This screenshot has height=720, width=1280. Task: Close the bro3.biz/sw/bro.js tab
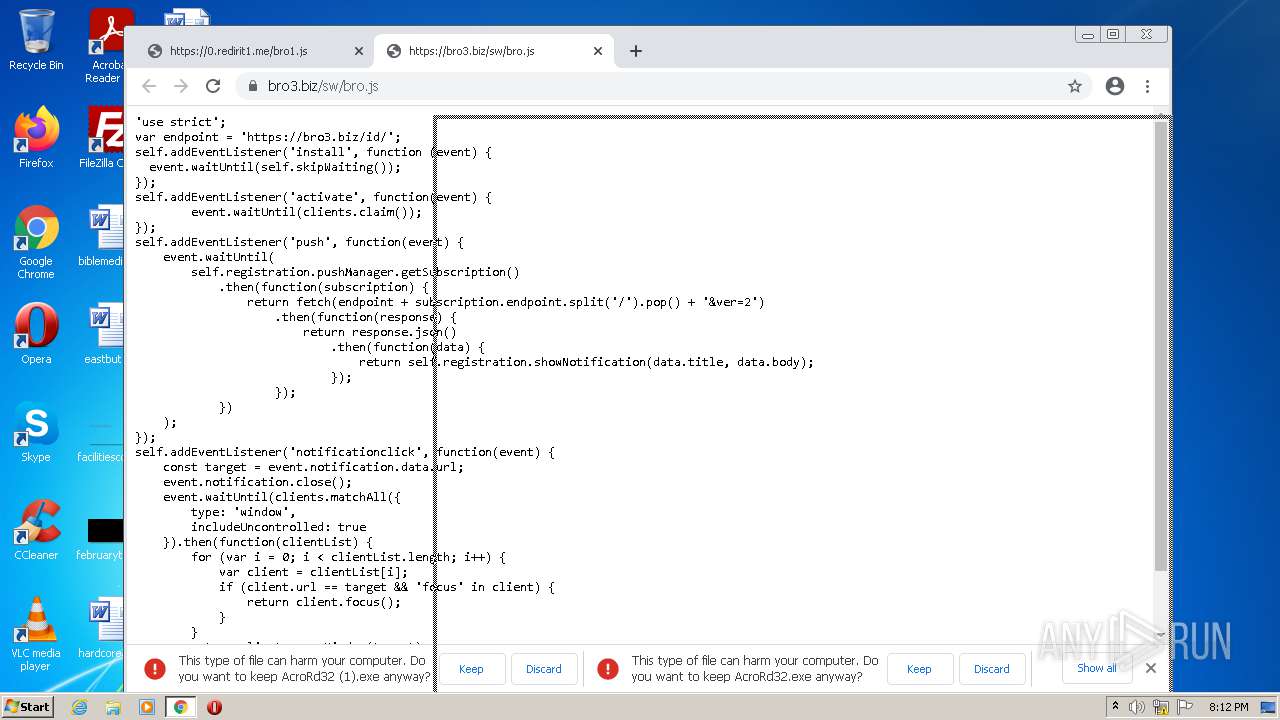pyautogui.click(x=598, y=51)
